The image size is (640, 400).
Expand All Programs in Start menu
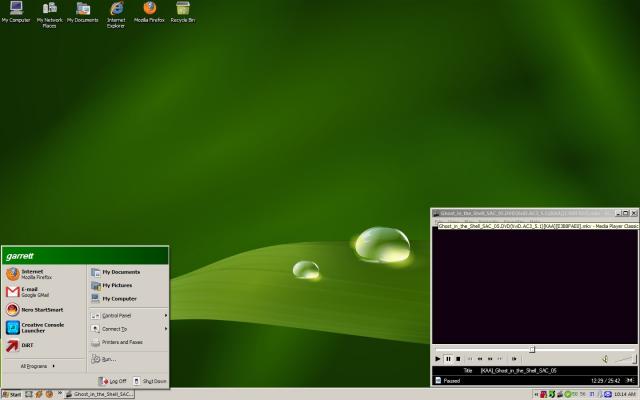38,366
